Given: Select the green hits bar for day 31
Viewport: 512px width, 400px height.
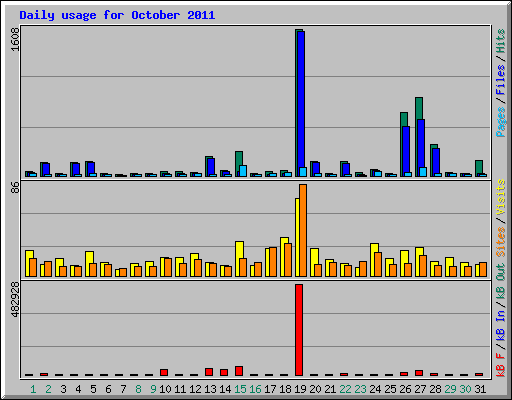Looking at the screenshot, I should [479, 167].
